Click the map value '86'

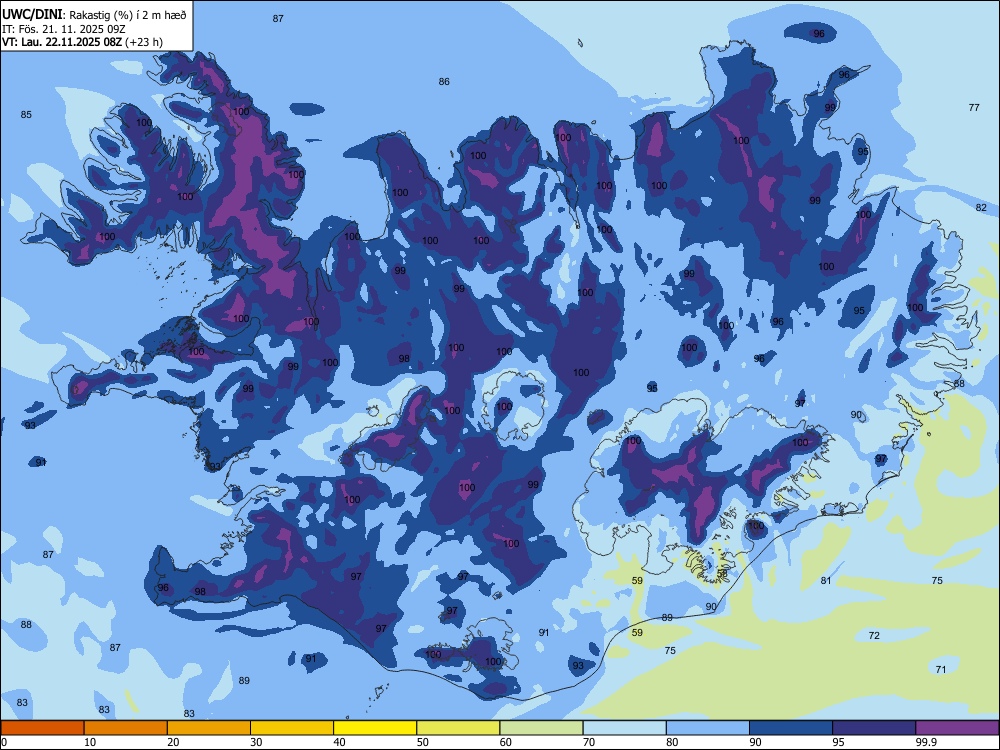coord(444,82)
